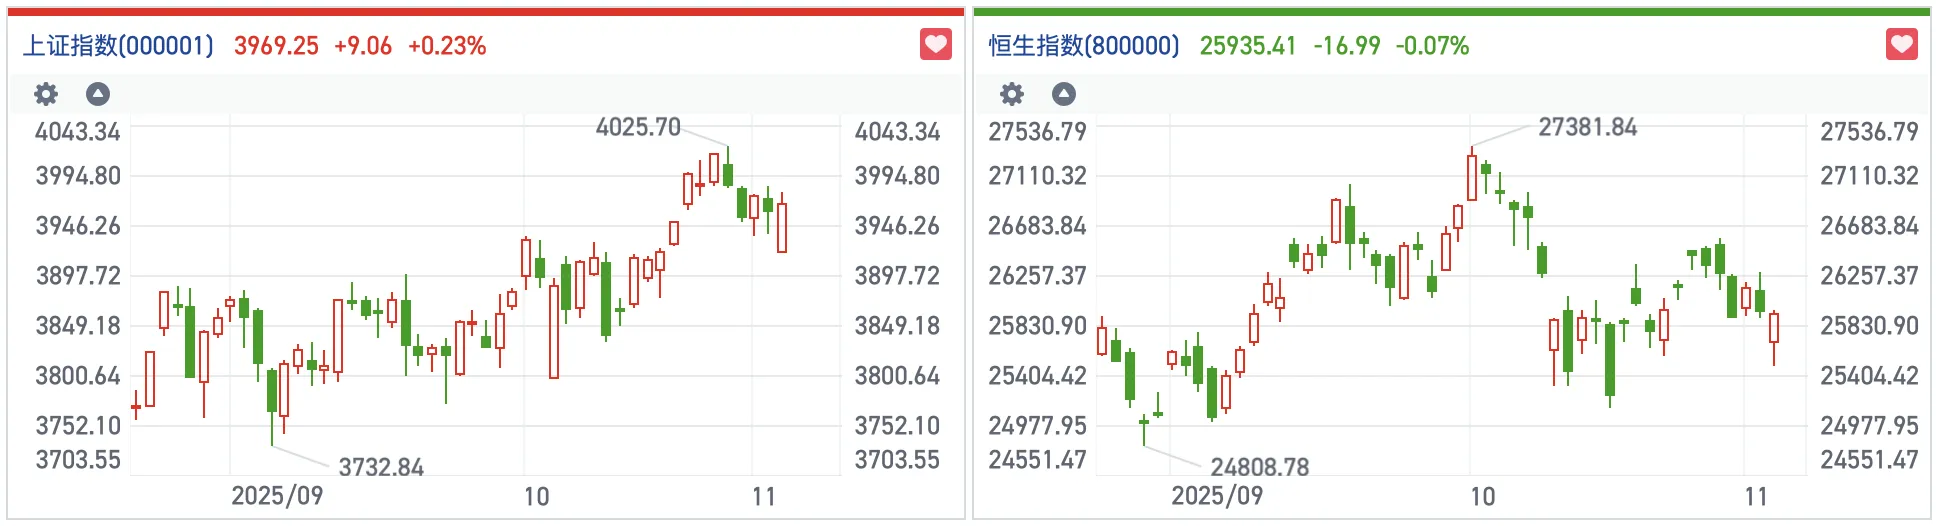
Task: Click the -0.07% change percentage
Action: click(1432, 46)
